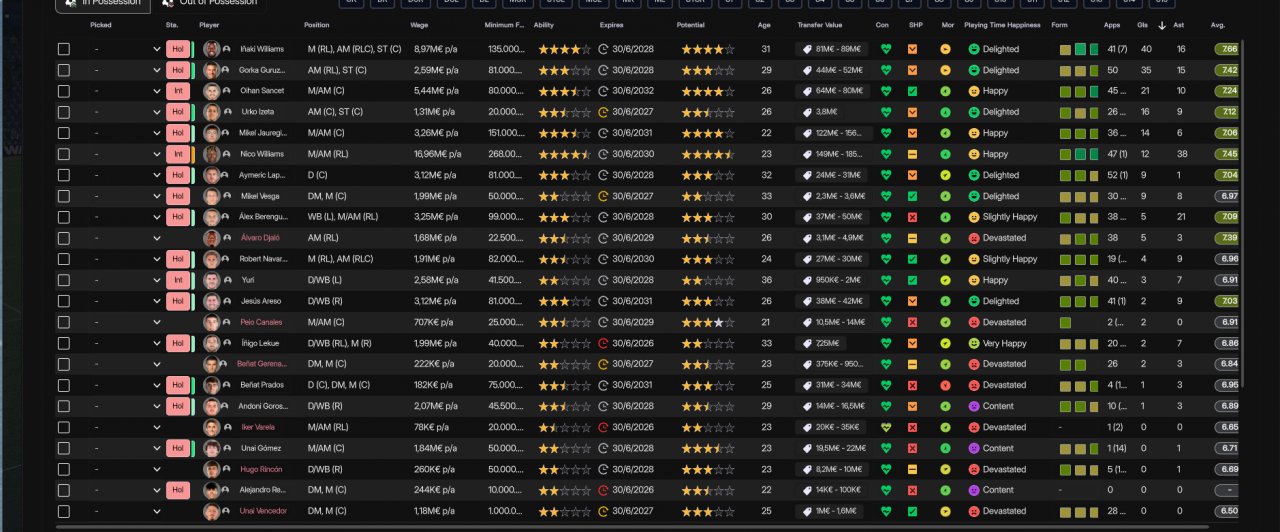The height and width of the screenshot is (532, 1280).
Task: Open the Picked dropdown arrow for Urko Izeta
Action: pyautogui.click(x=157, y=112)
